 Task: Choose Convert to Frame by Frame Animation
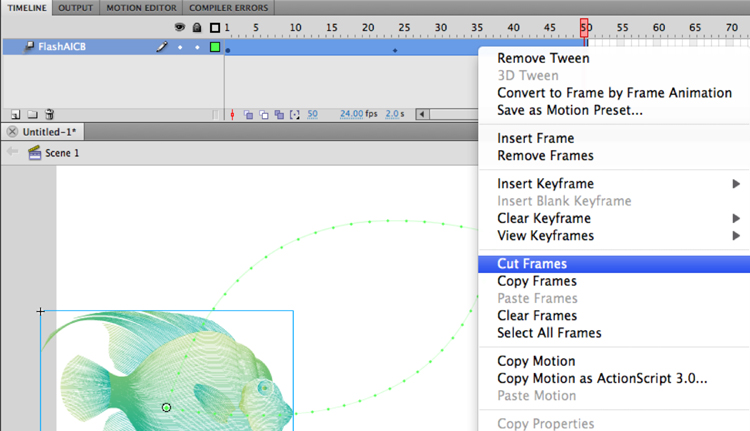click(615, 93)
